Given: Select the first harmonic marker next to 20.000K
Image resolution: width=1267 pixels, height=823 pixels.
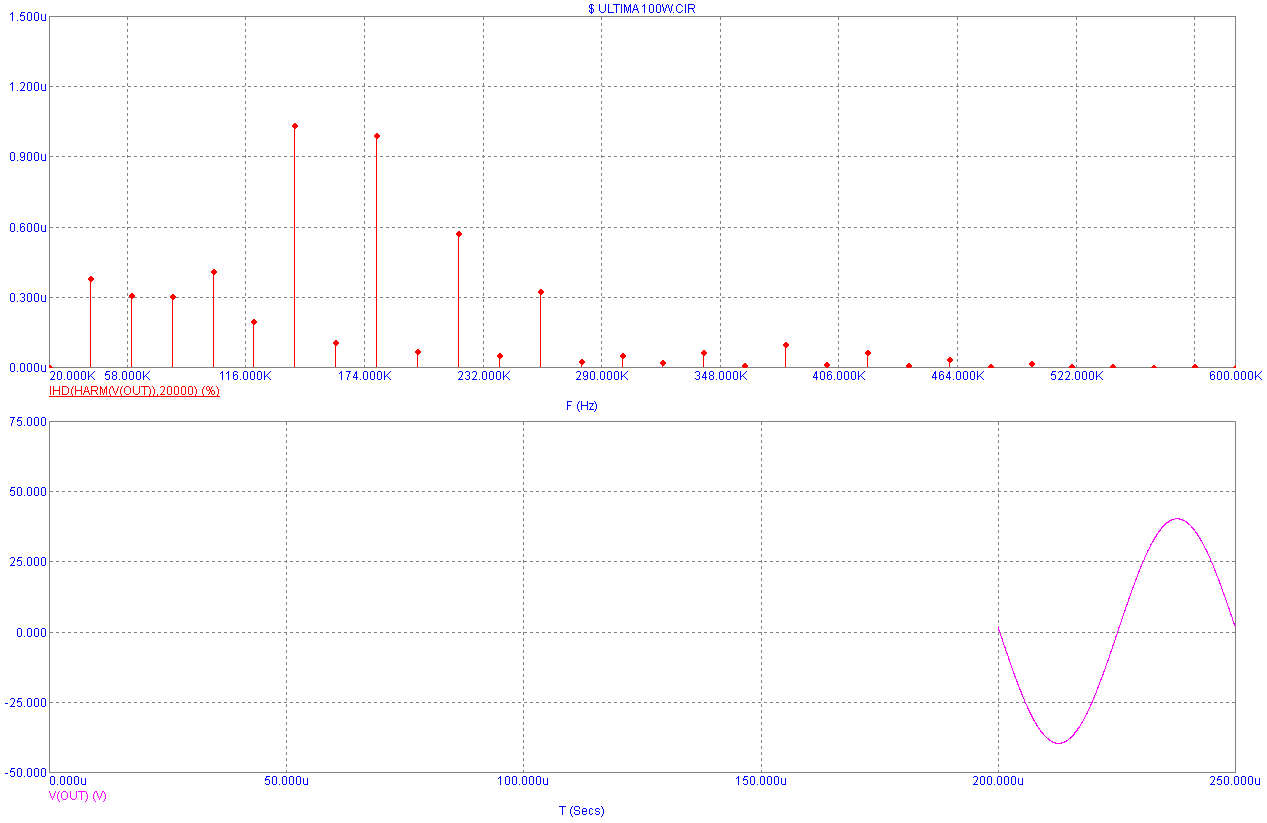Looking at the screenshot, I should 91,279.
